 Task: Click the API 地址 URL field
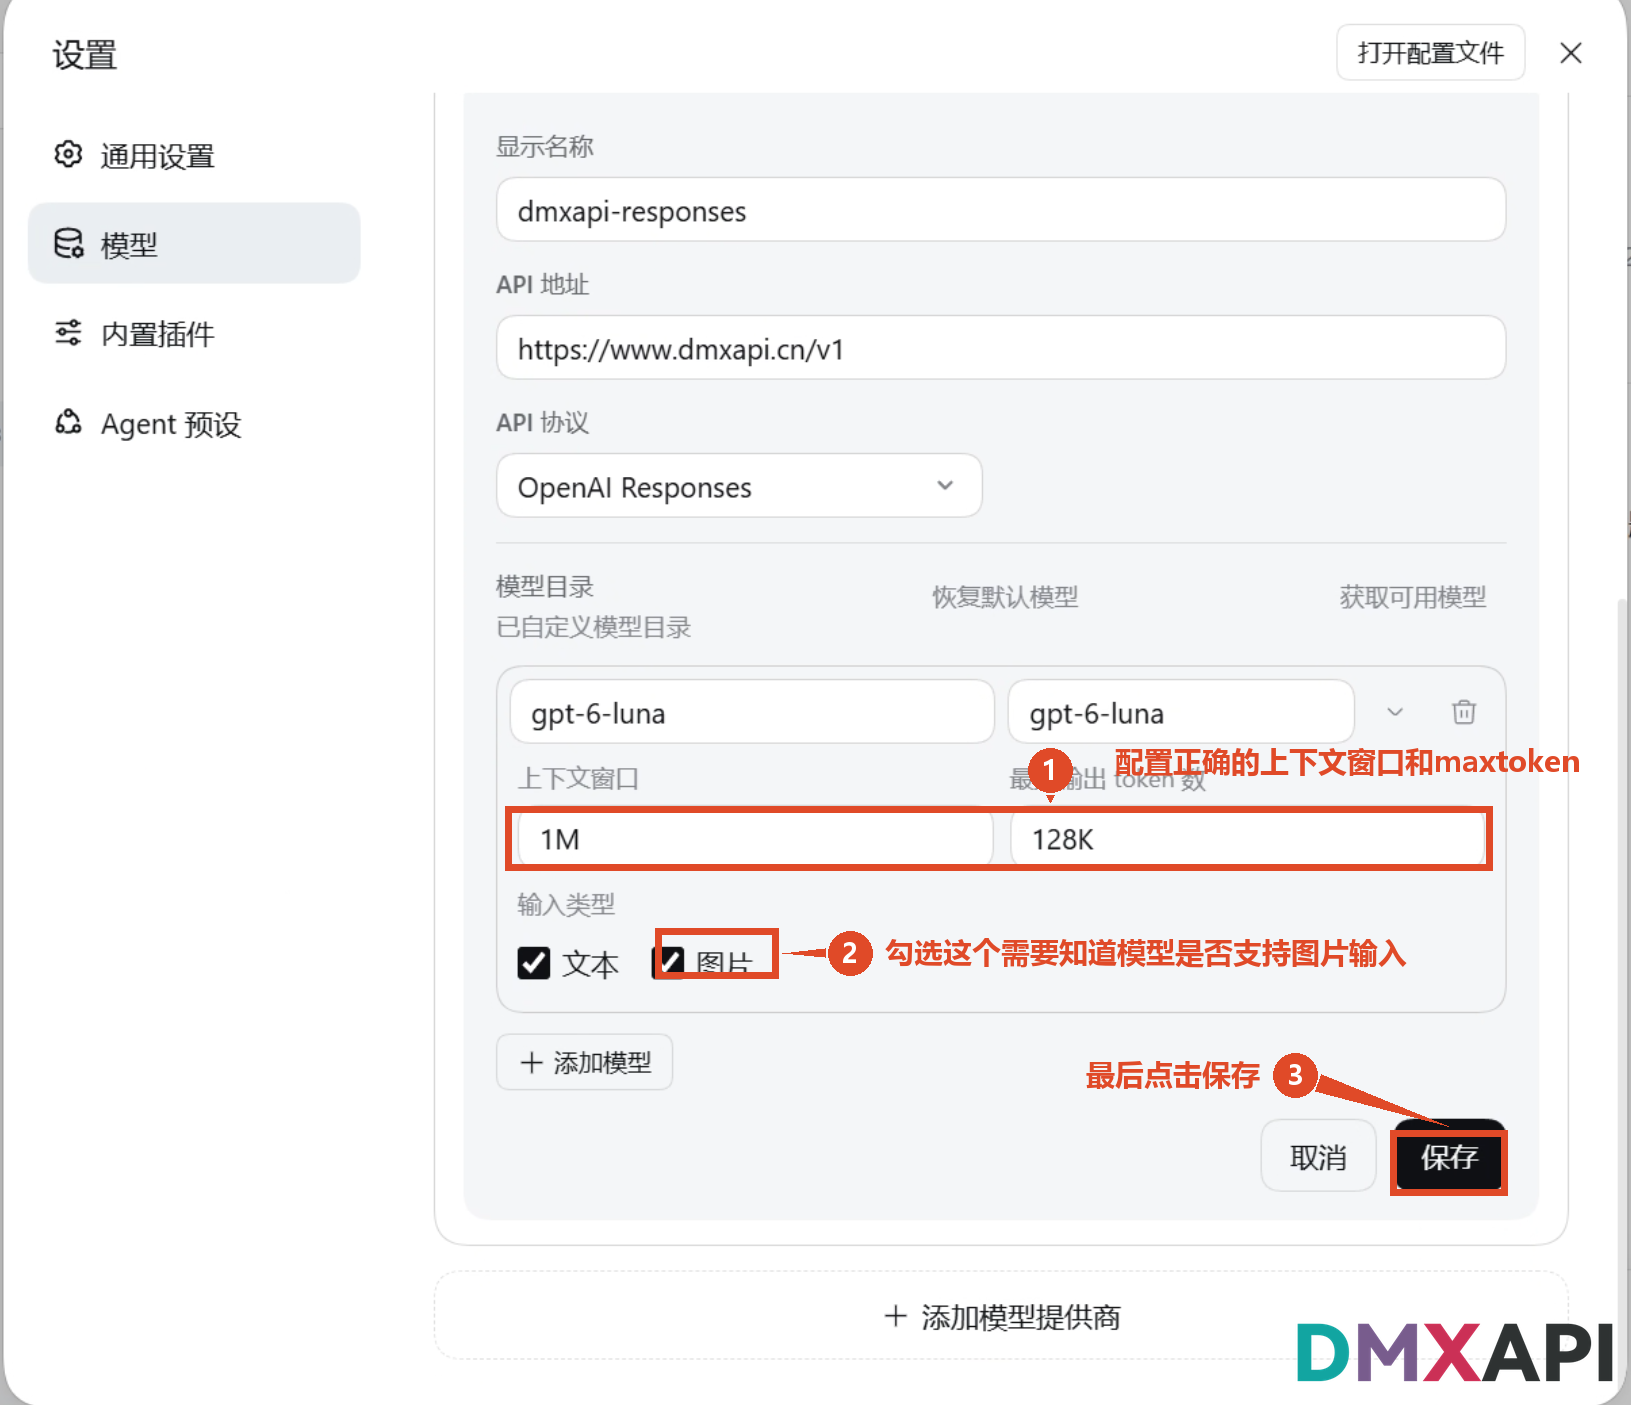pyautogui.click(x=1001, y=348)
